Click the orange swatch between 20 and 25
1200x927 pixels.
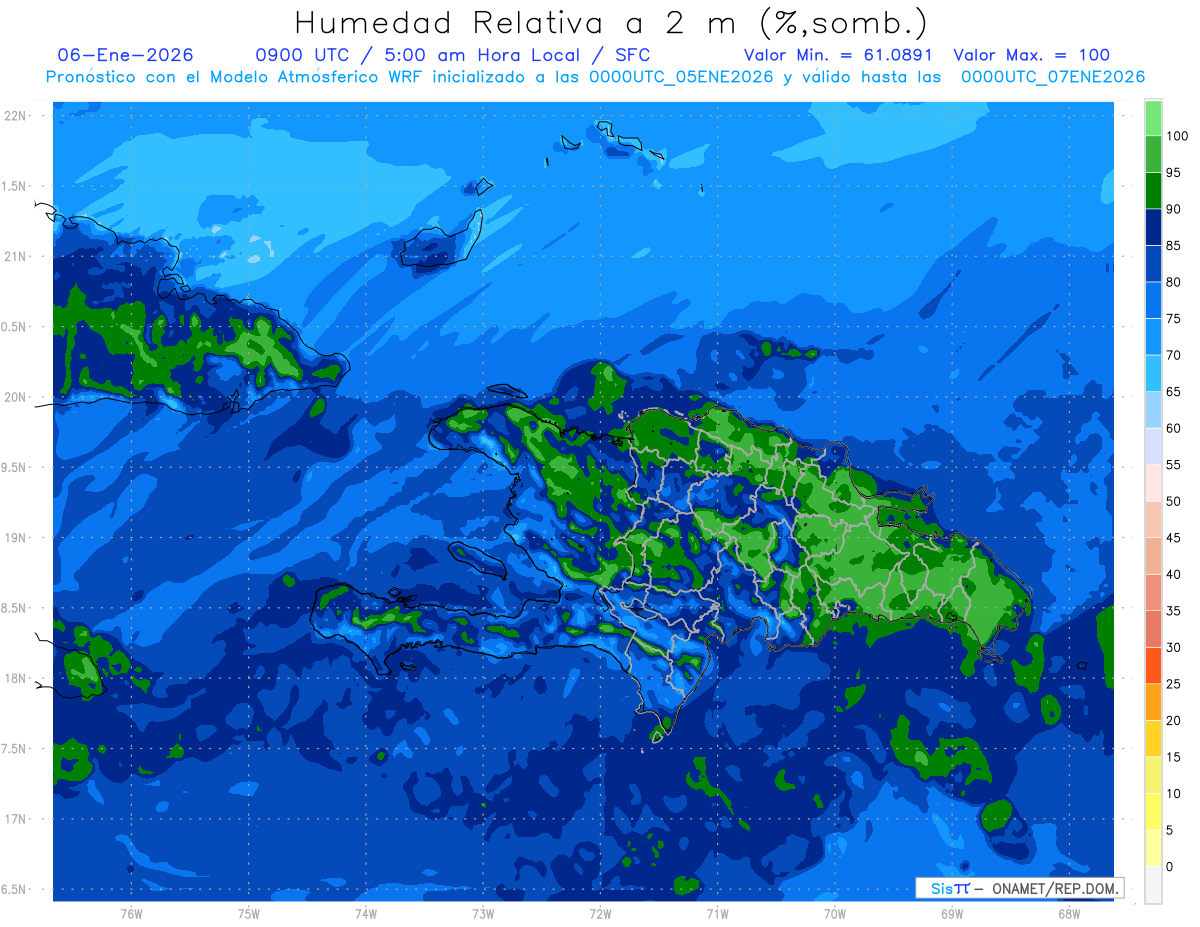[x=1153, y=701]
